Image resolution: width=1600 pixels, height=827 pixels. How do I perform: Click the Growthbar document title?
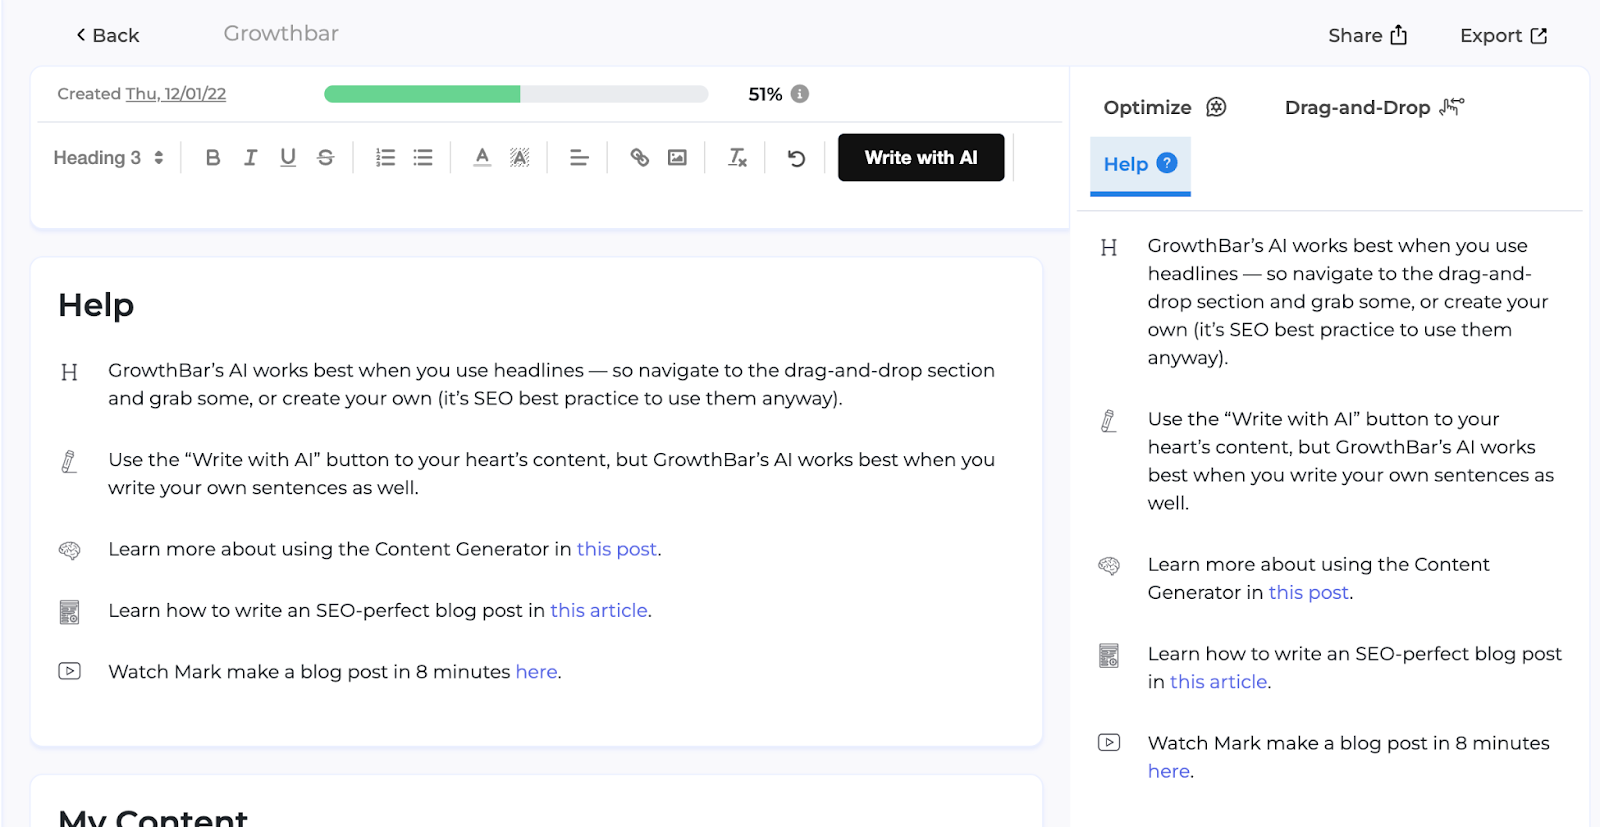pyautogui.click(x=281, y=34)
